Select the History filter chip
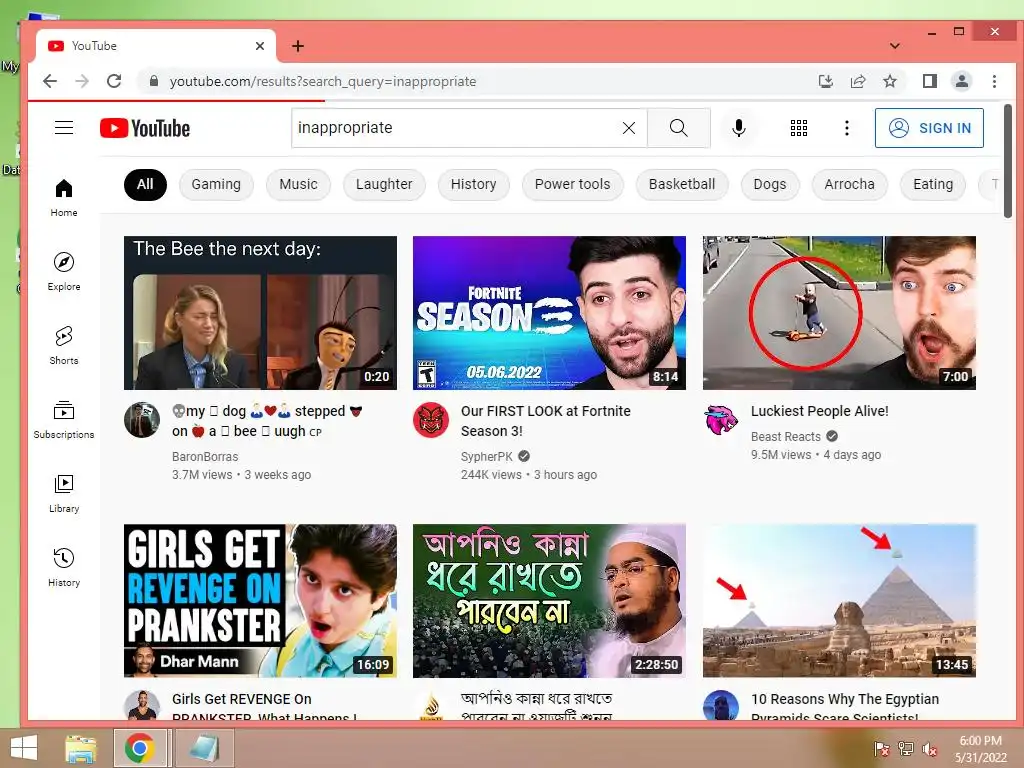 pos(473,185)
